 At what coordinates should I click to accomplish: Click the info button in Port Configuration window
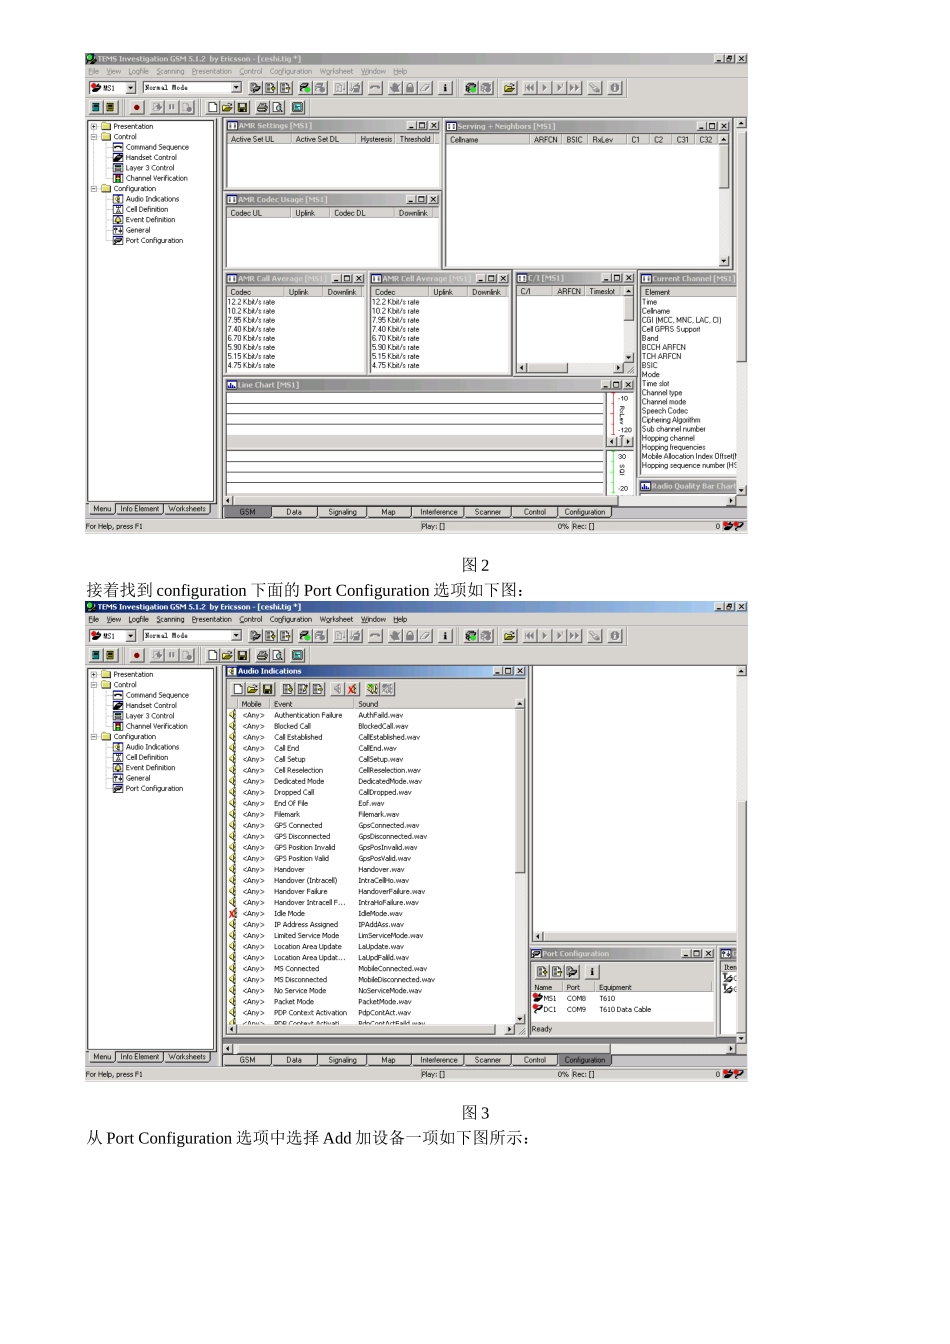coord(592,971)
